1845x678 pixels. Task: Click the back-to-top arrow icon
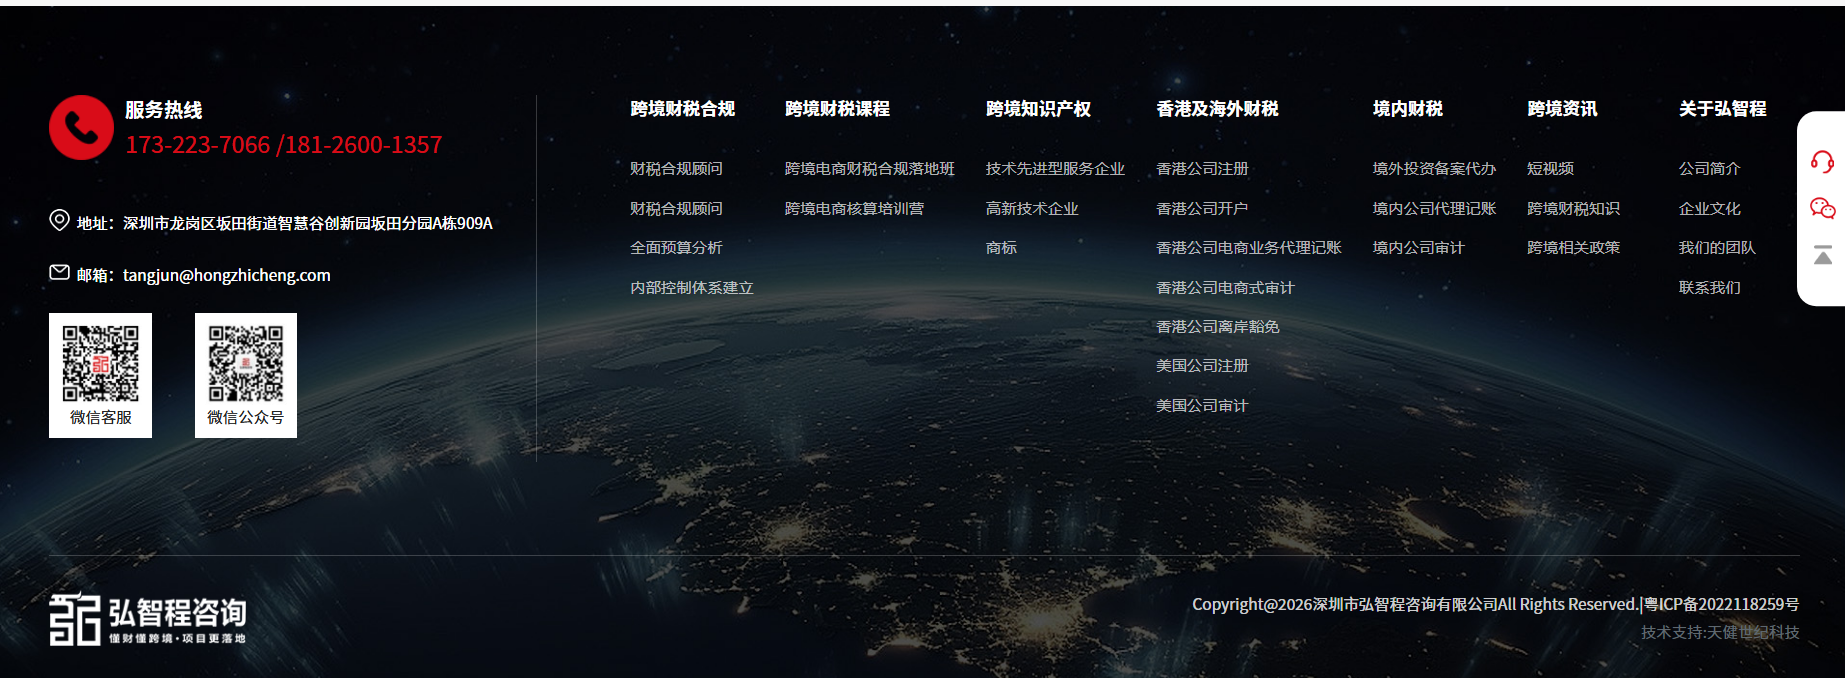coord(1823,255)
